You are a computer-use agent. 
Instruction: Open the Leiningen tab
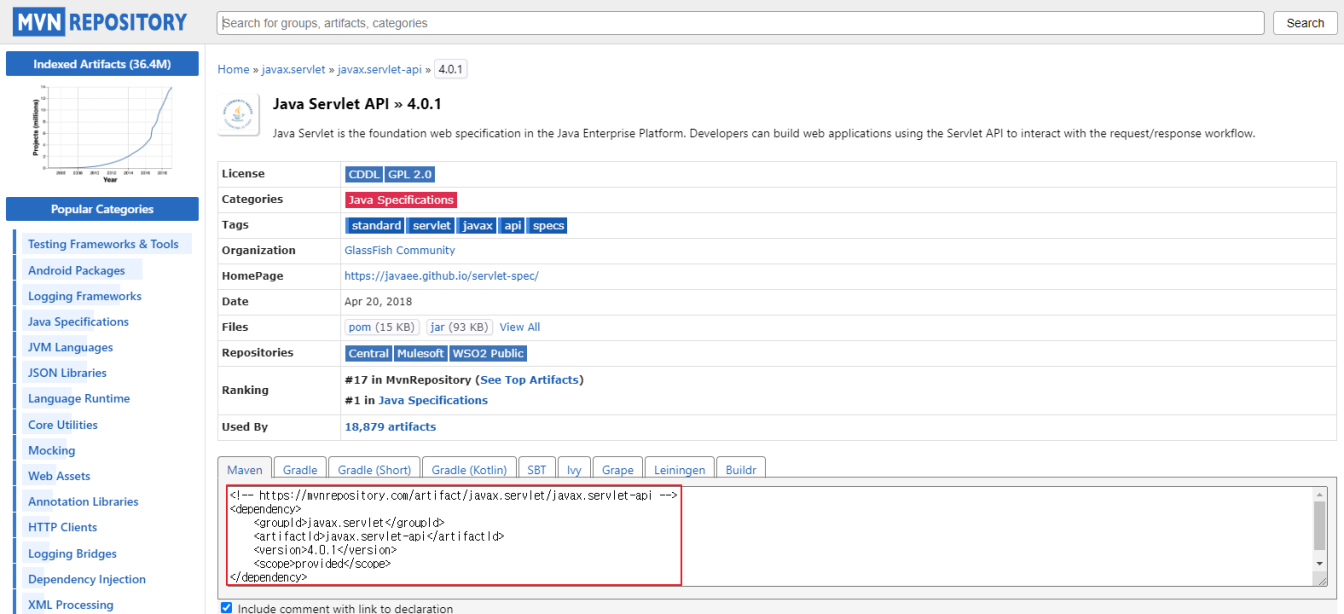(x=680, y=469)
